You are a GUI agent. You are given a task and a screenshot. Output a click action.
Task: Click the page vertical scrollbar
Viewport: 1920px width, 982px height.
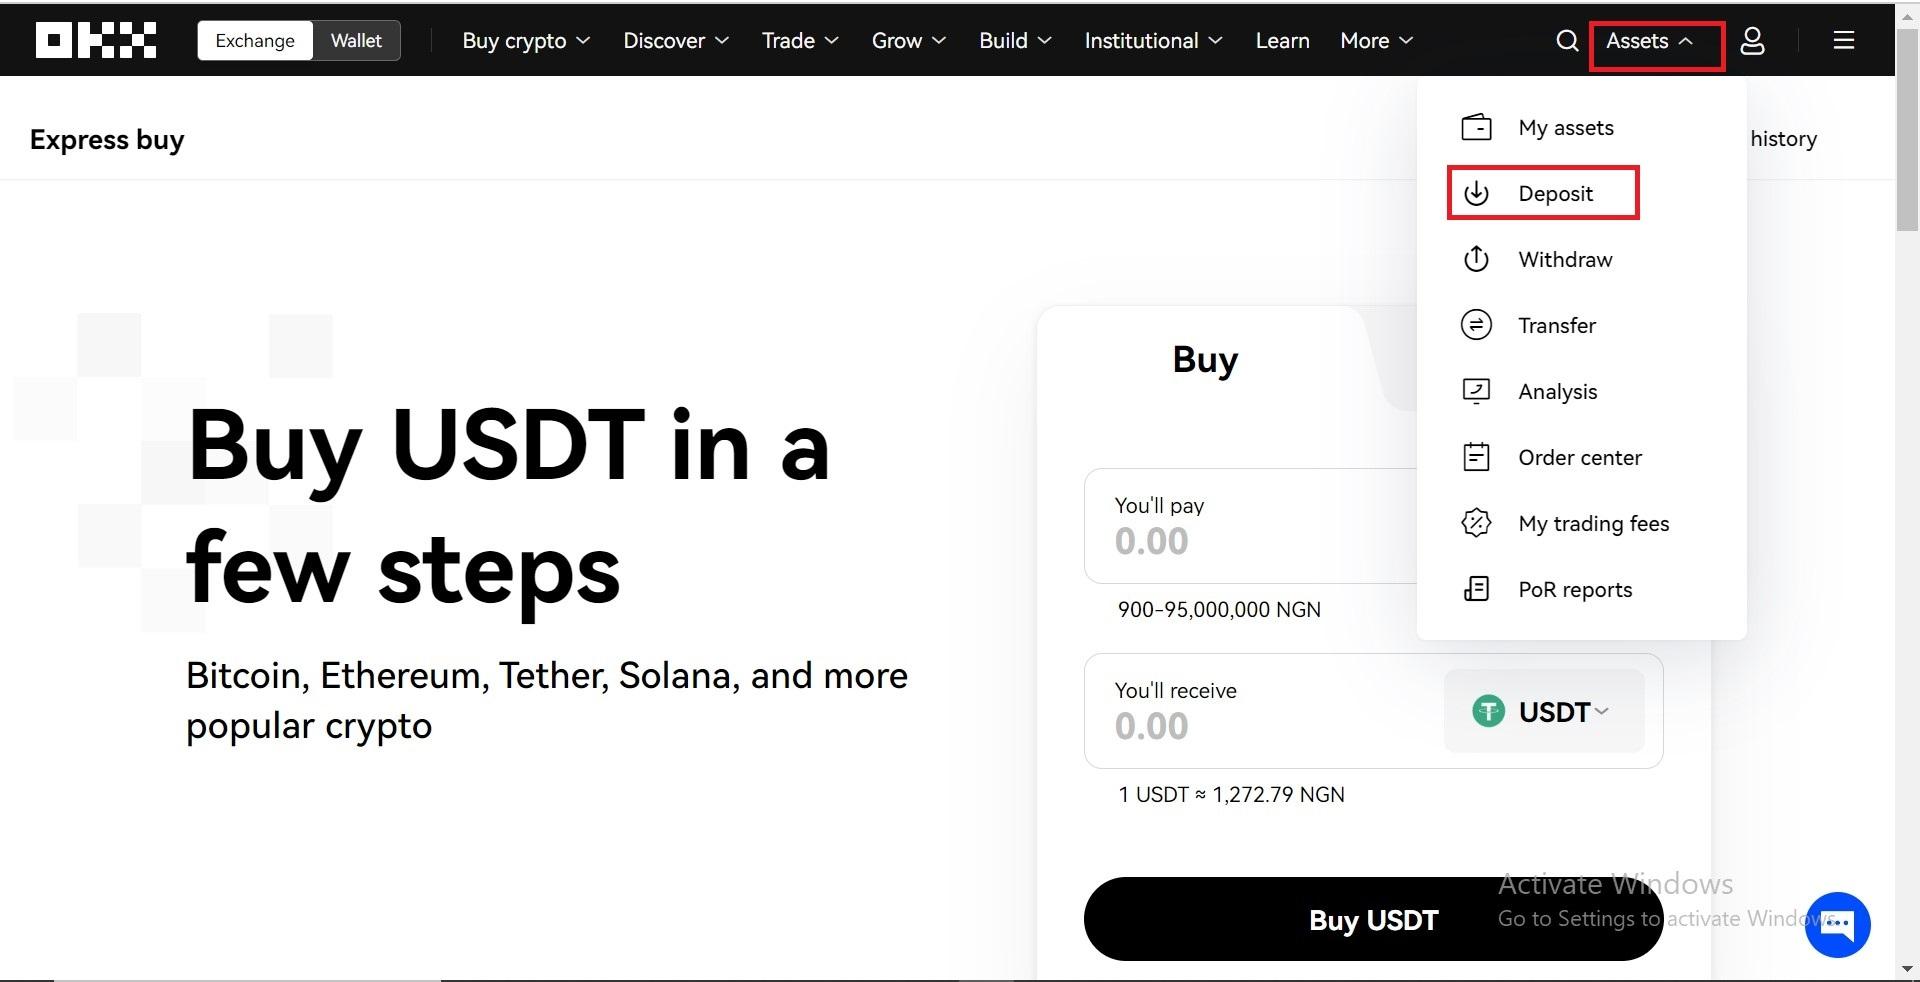pos(1907,130)
